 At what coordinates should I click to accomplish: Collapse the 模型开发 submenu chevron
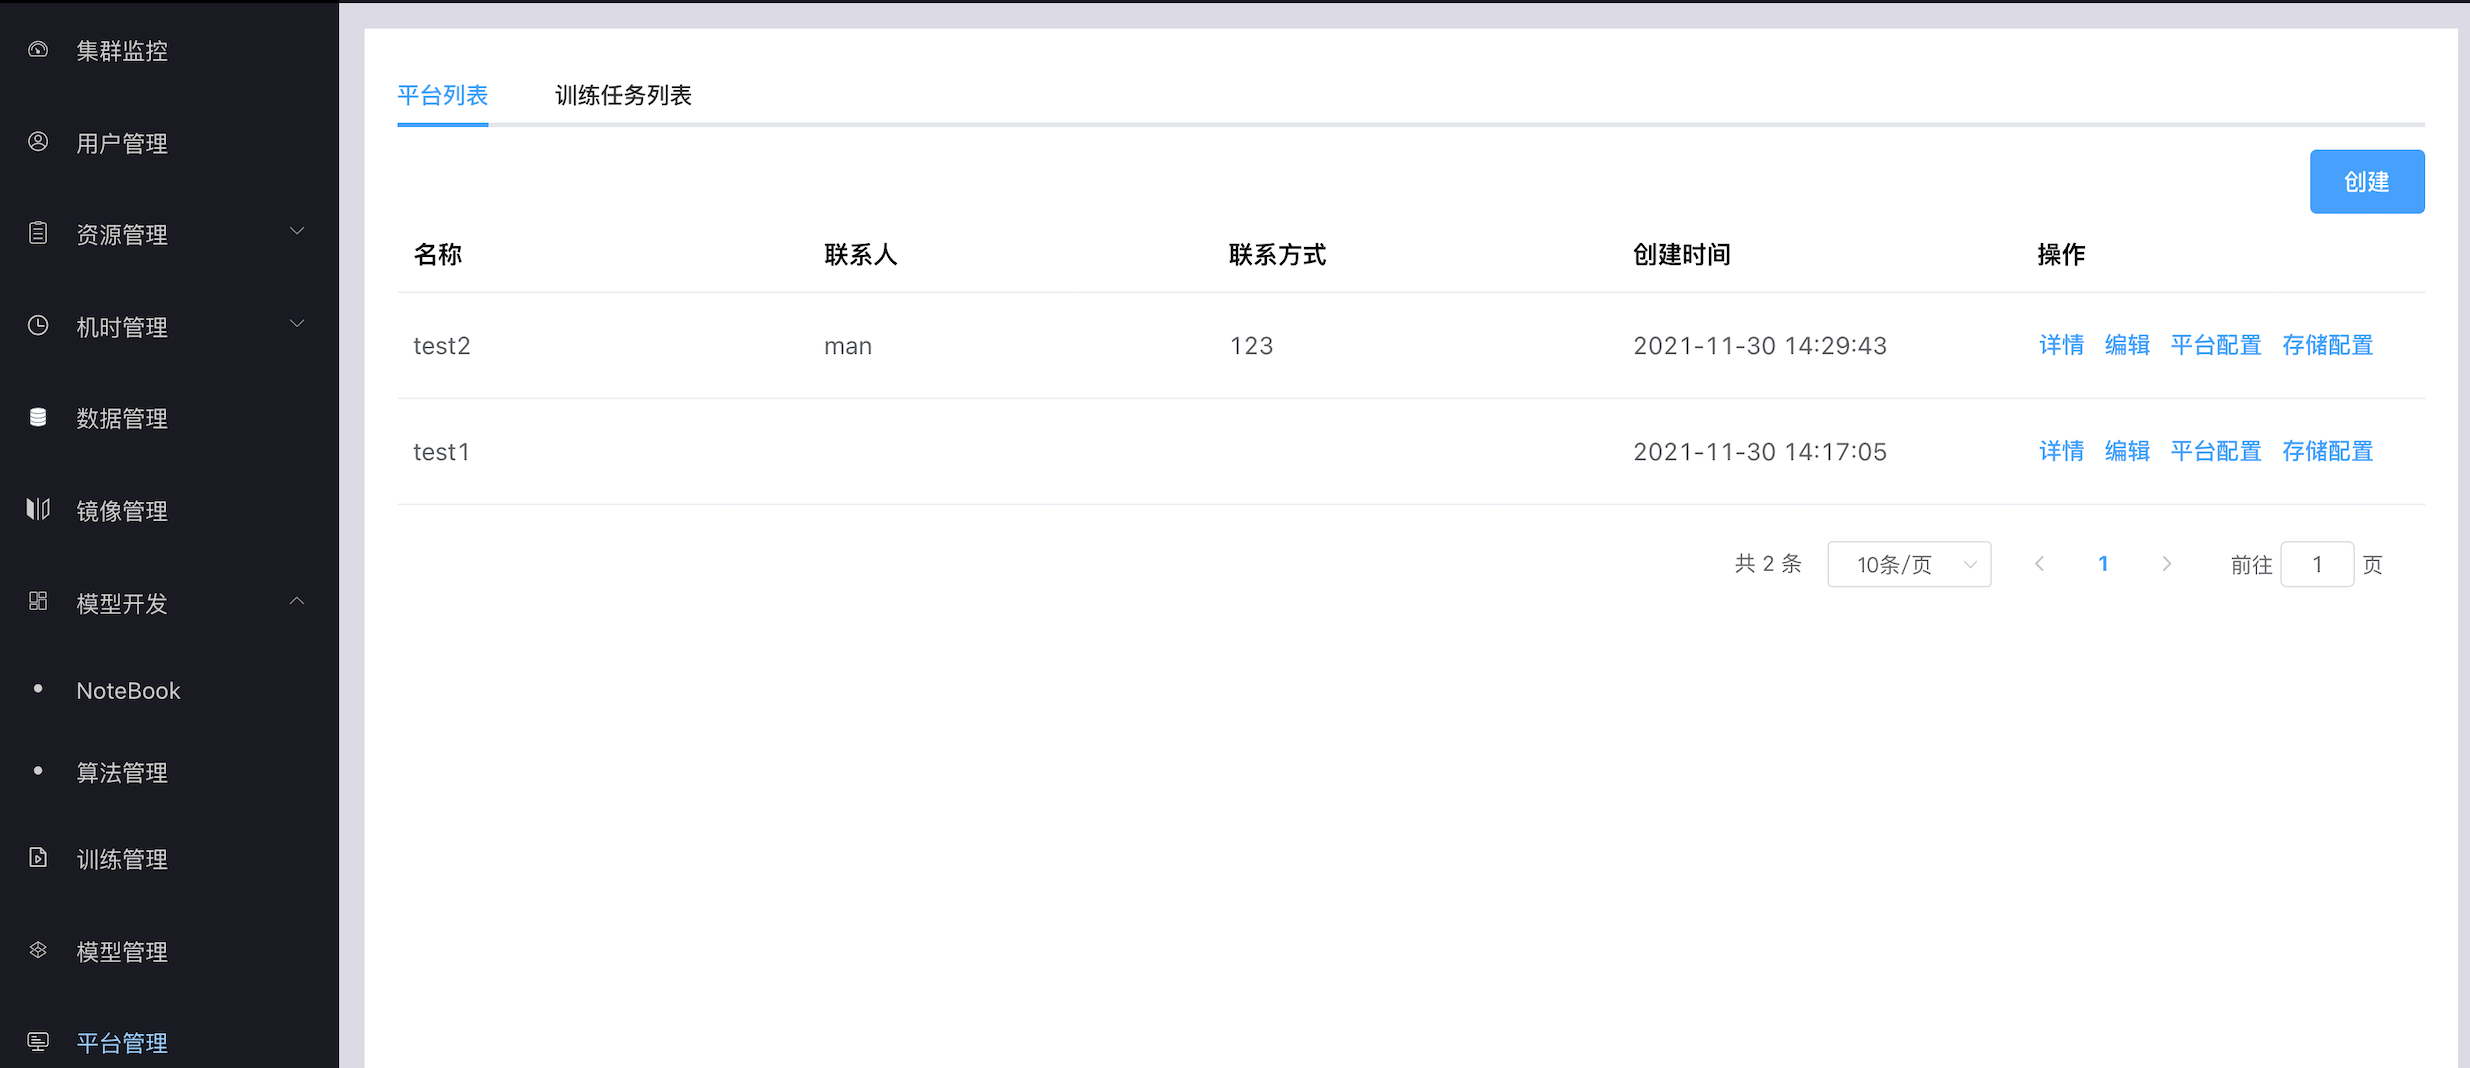297,601
